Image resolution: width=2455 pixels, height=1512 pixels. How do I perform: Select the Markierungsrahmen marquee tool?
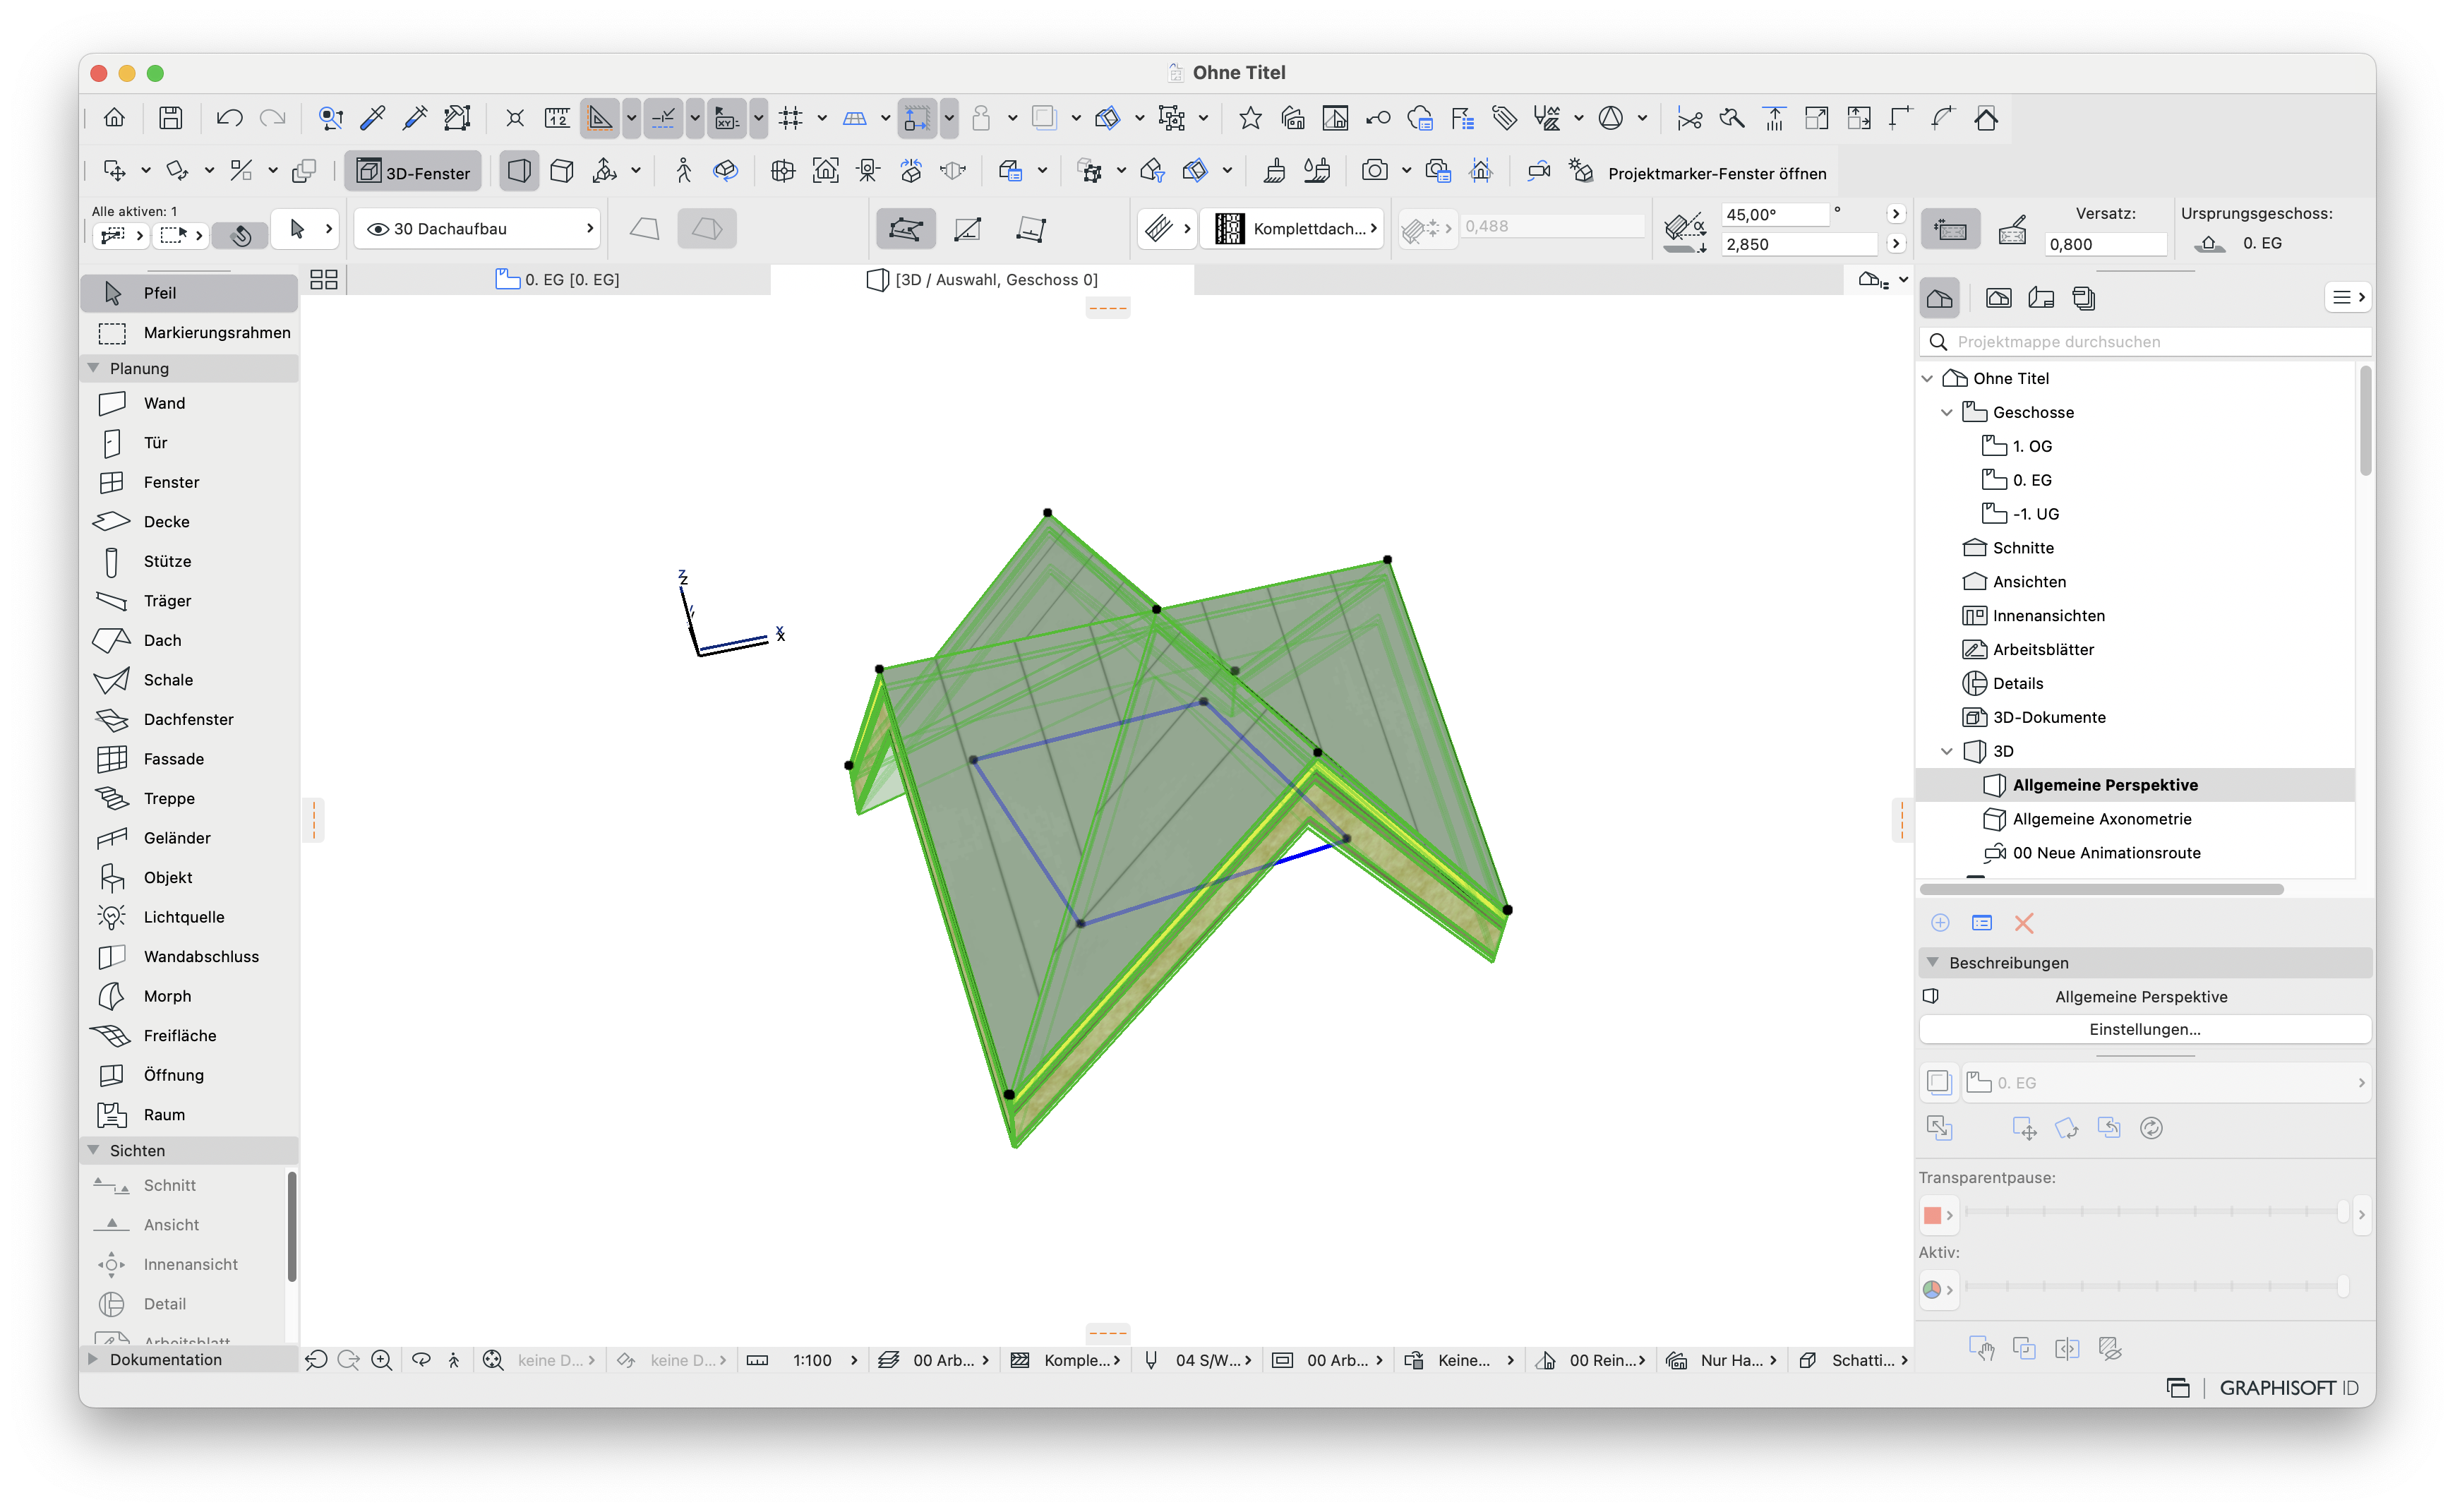[x=189, y=332]
